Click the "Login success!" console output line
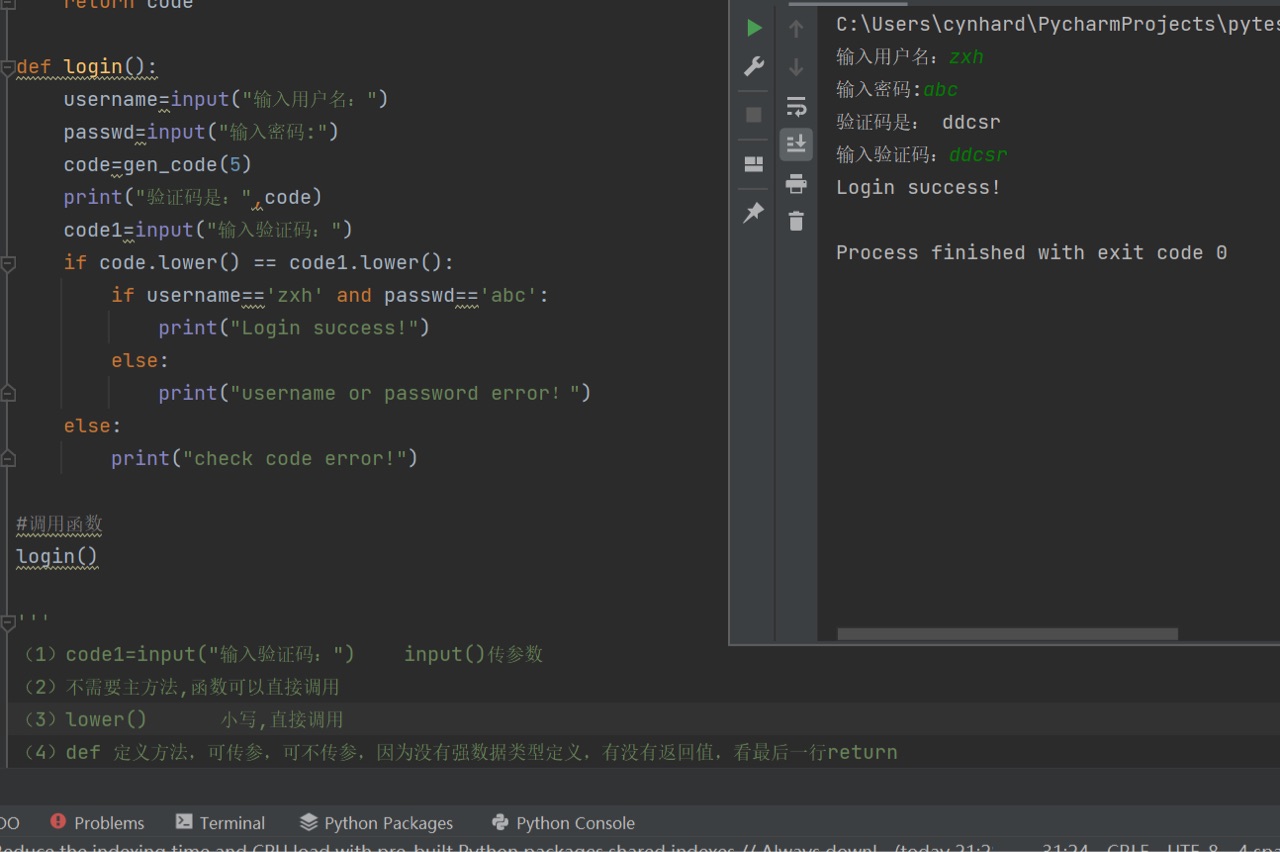1280x852 pixels. coord(918,188)
